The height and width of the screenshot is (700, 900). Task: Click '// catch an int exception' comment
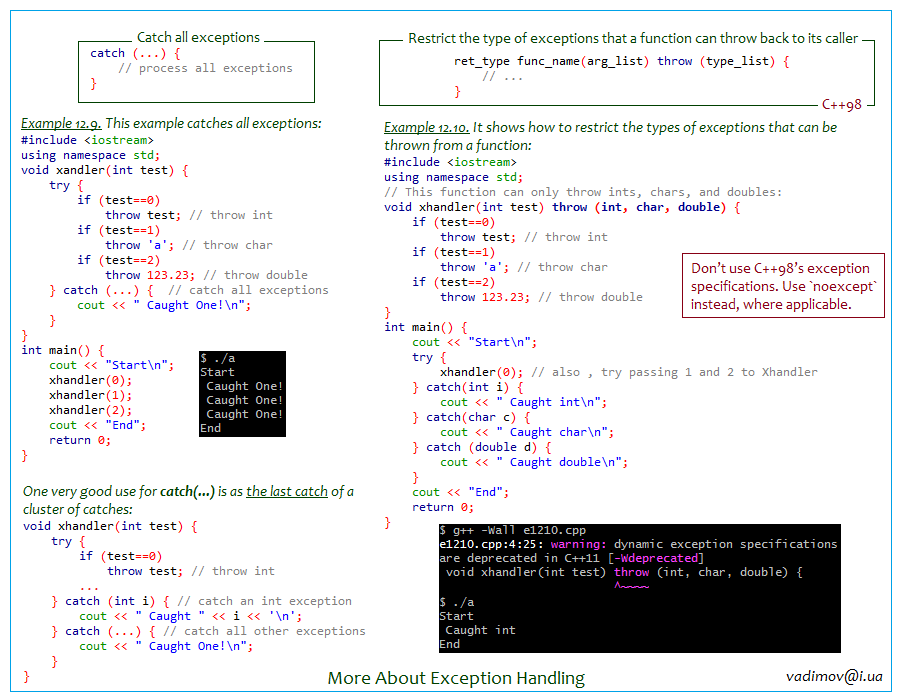[x=264, y=601]
